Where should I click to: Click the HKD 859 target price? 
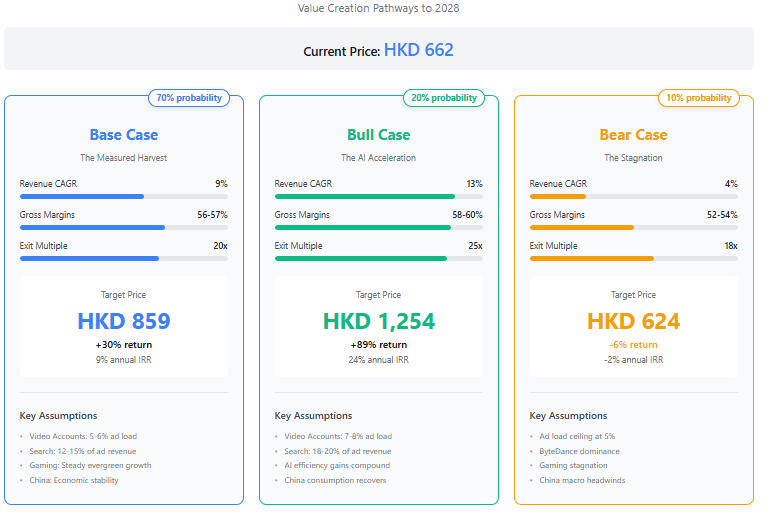click(x=124, y=321)
